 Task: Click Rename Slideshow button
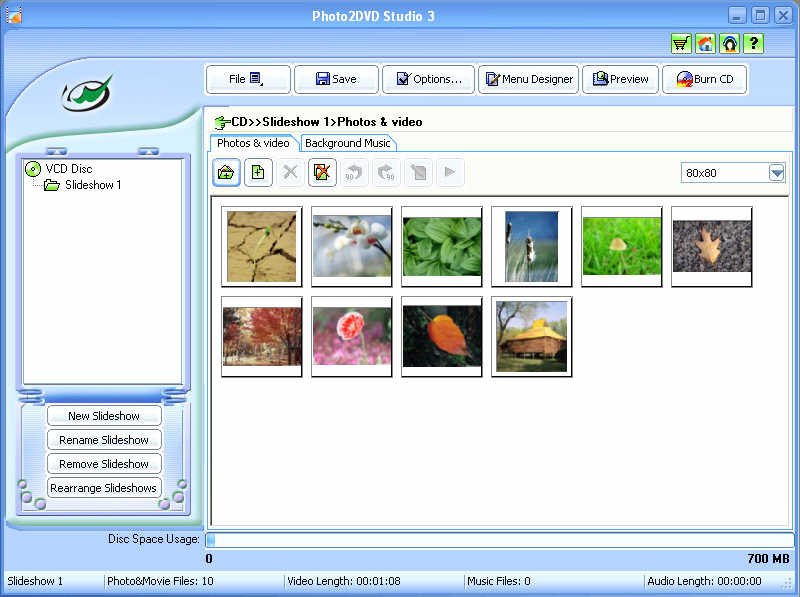tap(104, 440)
